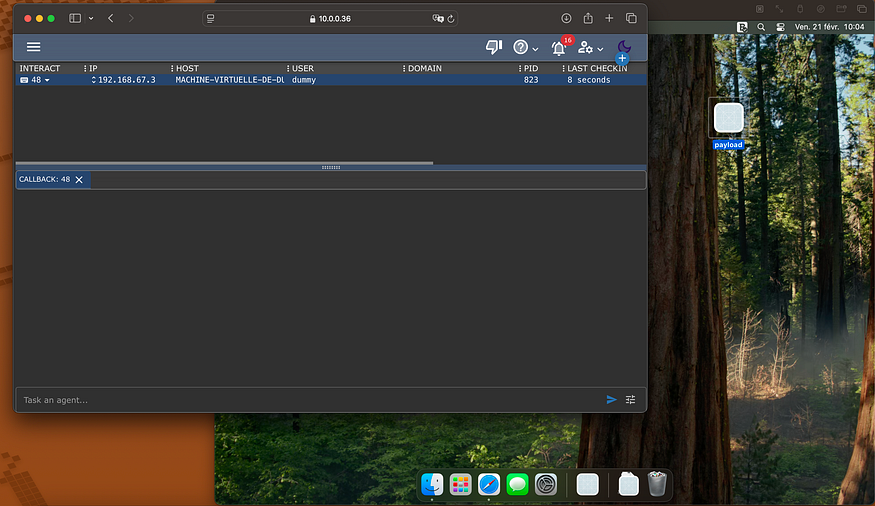
Task: Click the HOST column header
Action: (x=188, y=68)
